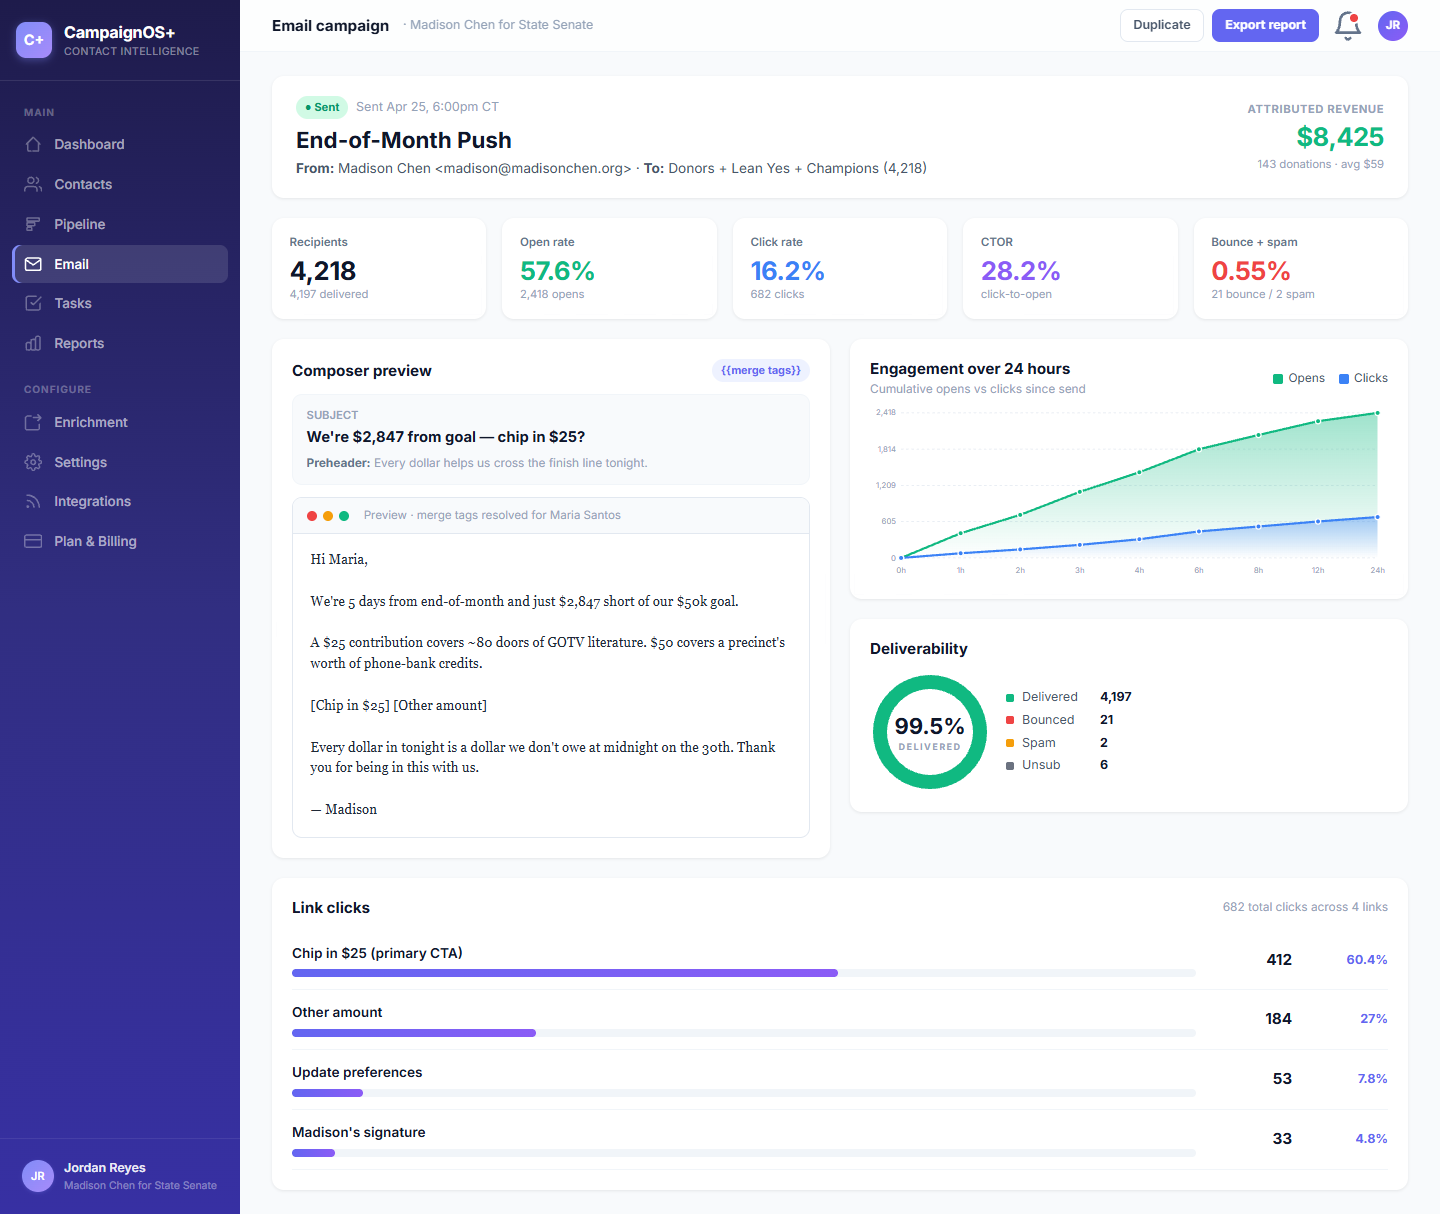Screen dimensions: 1440x1214
Task: Click the 60.4% percentage
Action: [1366, 960]
